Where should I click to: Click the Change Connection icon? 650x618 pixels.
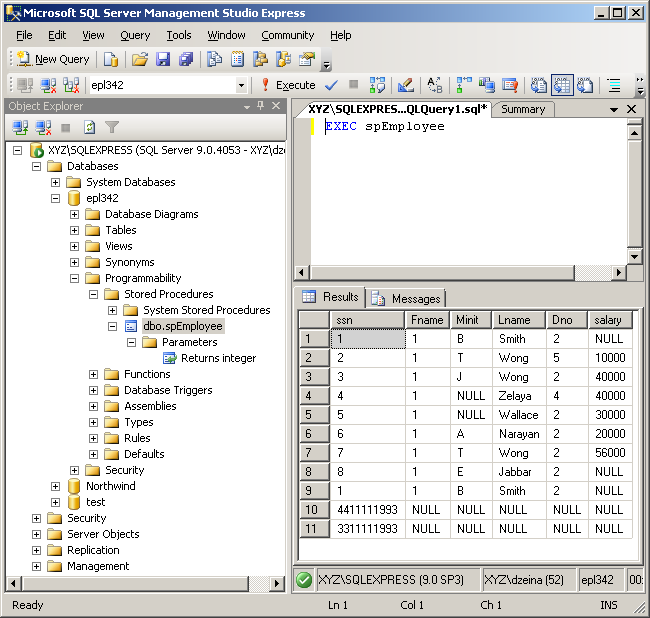(71, 85)
